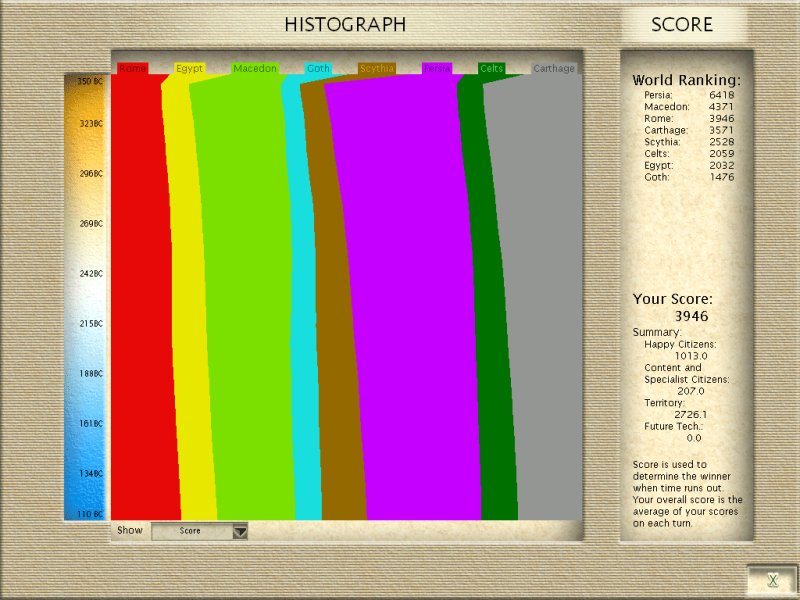Image resolution: width=800 pixels, height=600 pixels.
Task: Click the red Rome band in graph
Action: pyautogui.click(x=140, y=300)
